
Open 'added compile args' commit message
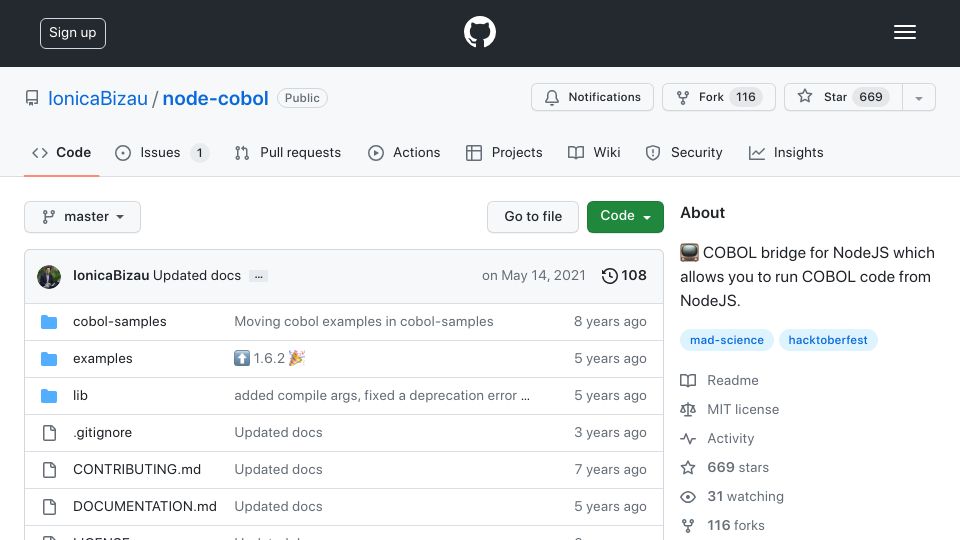tap(382, 396)
